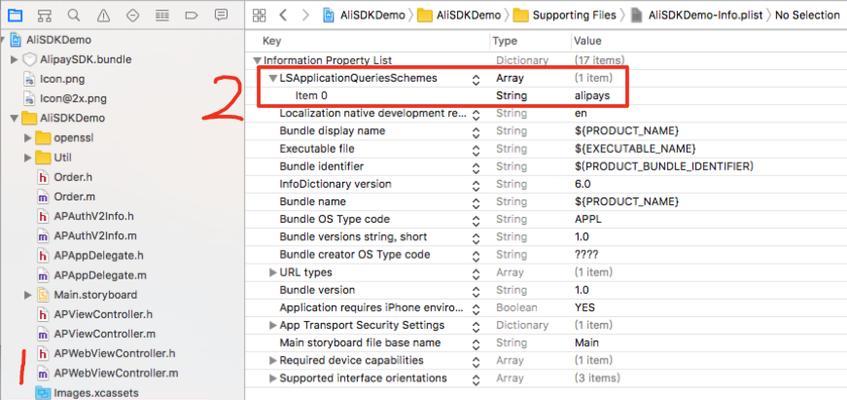The height and width of the screenshot is (400, 847).
Task: Click the ${EXECUTABLE_NAME} value
Action: tap(635, 149)
